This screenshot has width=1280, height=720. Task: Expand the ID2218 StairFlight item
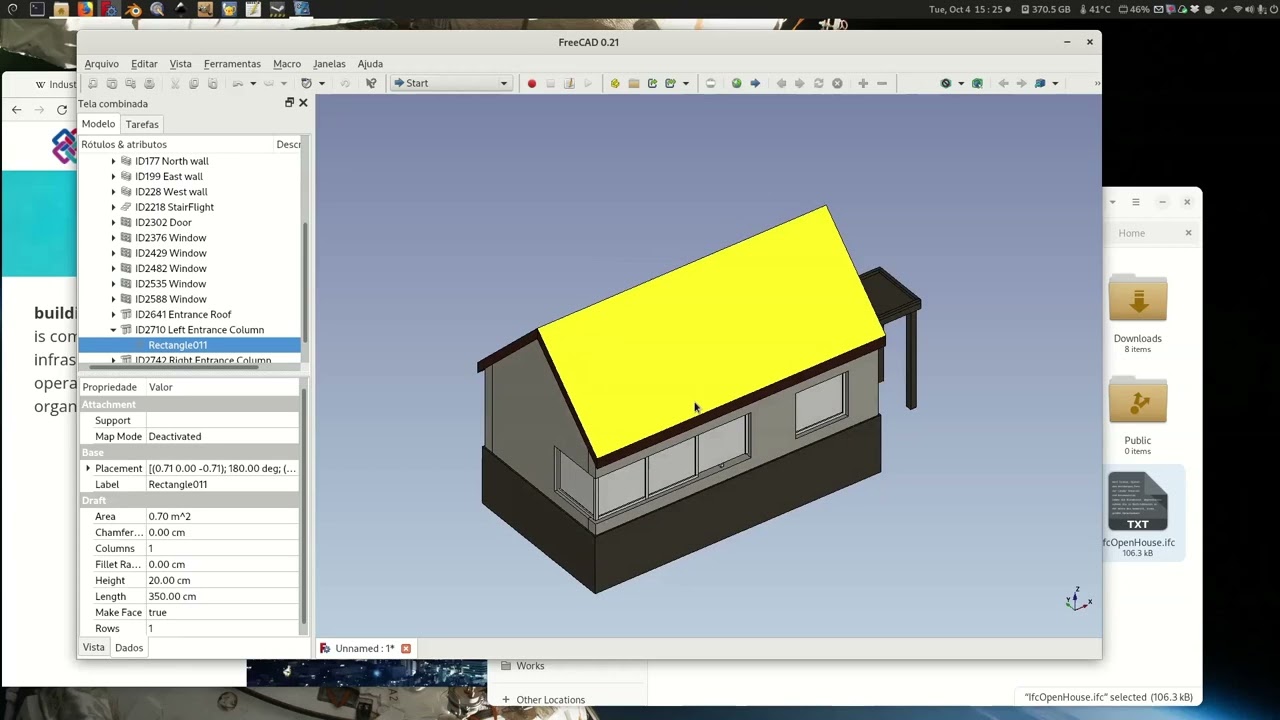(x=113, y=207)
